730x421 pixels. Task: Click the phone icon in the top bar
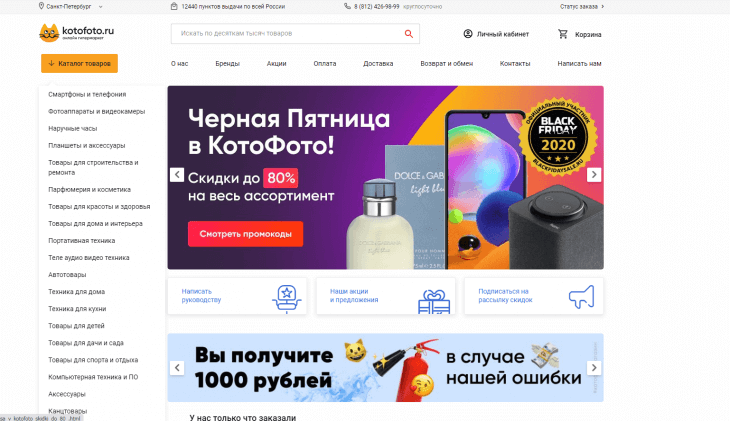point(347,6)
